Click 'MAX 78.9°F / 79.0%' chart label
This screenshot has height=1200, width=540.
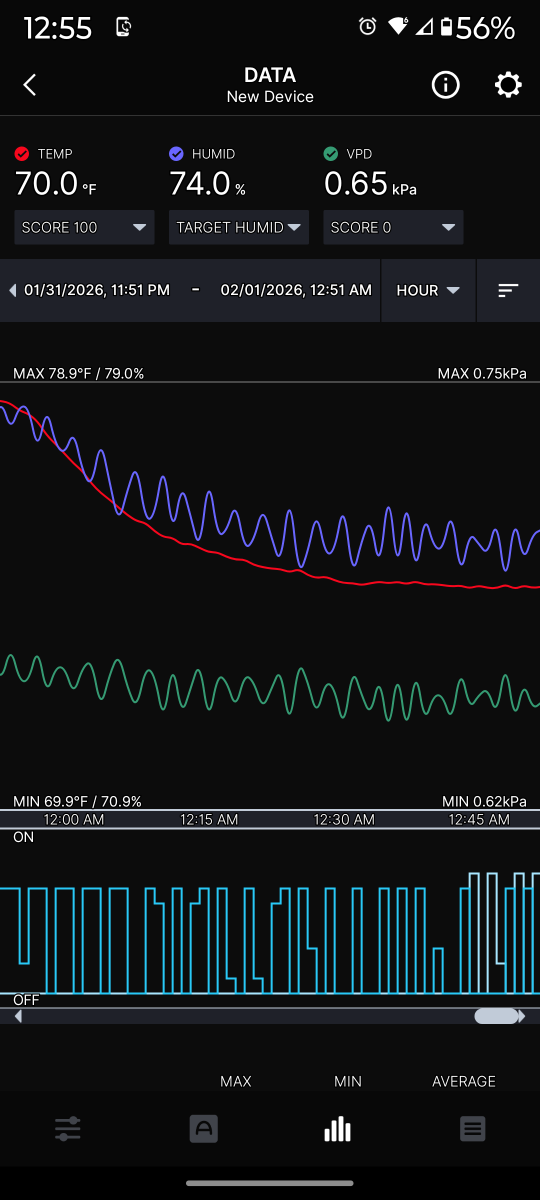(79, 373)
